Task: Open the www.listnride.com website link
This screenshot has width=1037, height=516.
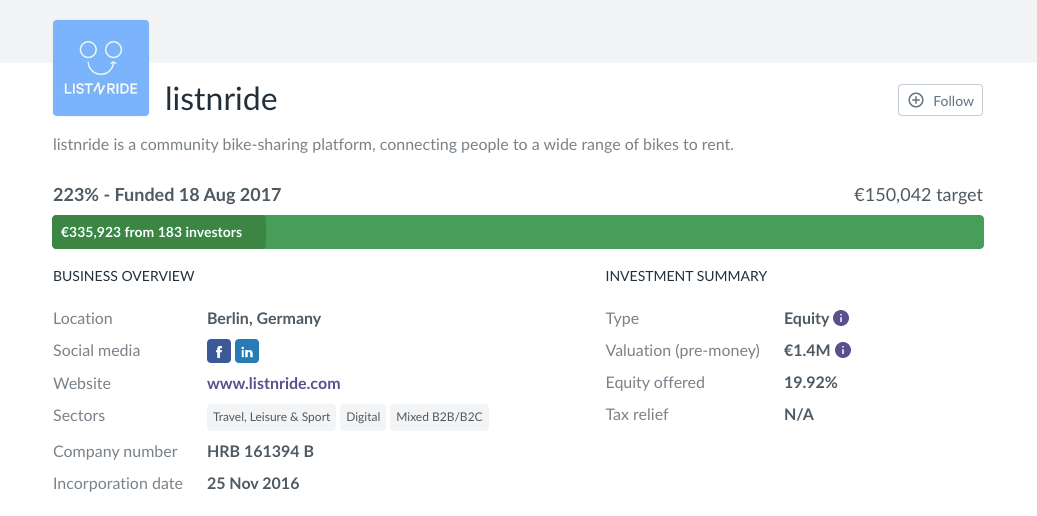Action: pos(273,383)
